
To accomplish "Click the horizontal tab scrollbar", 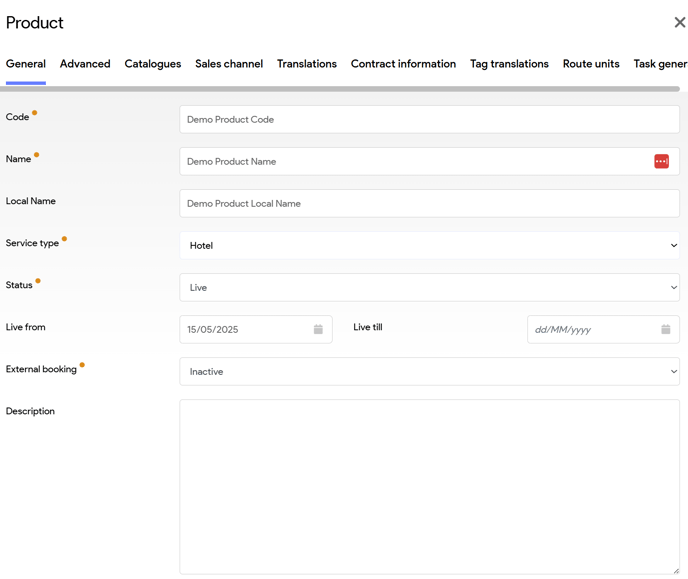I will (340, 89).
